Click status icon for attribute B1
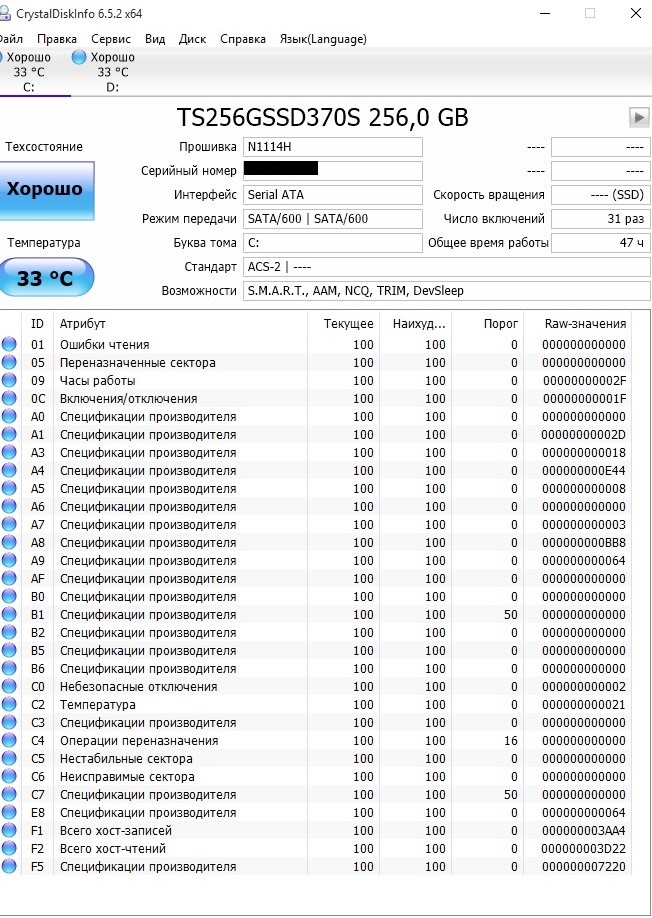Image resolution: width=652 pixels, height=918 pixels. tap(9, 615)
